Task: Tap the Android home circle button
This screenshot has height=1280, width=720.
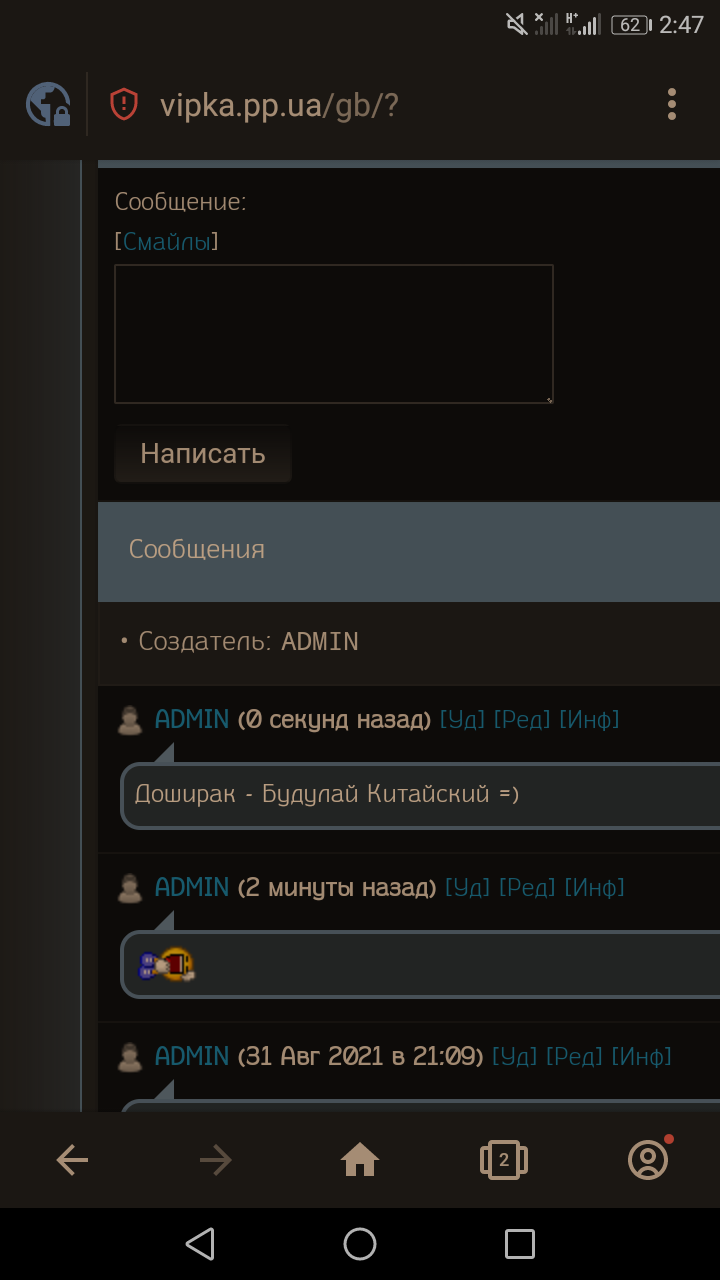Action: pos(360,1244)
